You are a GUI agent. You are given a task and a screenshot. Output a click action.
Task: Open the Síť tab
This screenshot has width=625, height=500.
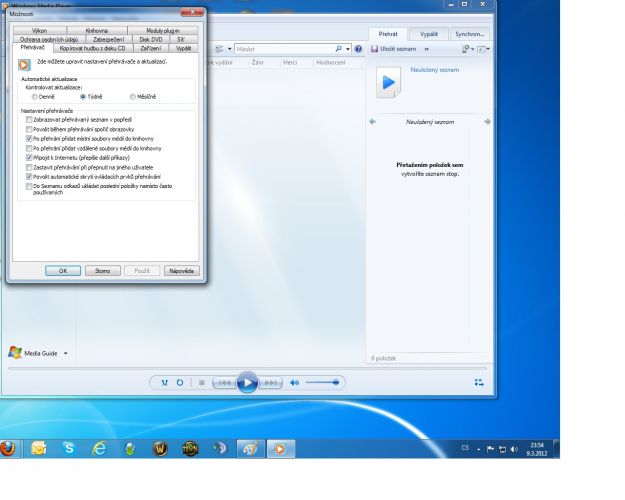(x=181, y=39)
